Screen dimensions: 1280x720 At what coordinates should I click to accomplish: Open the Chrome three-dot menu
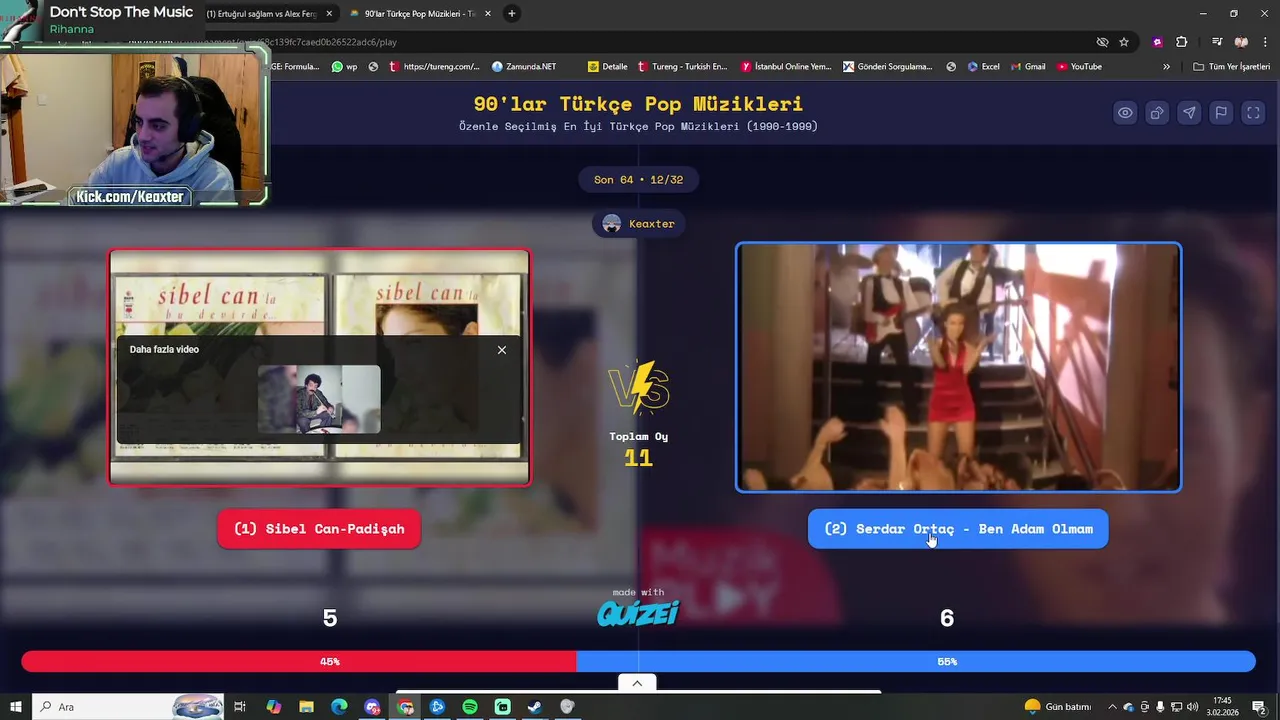(x=1265, y=42)
